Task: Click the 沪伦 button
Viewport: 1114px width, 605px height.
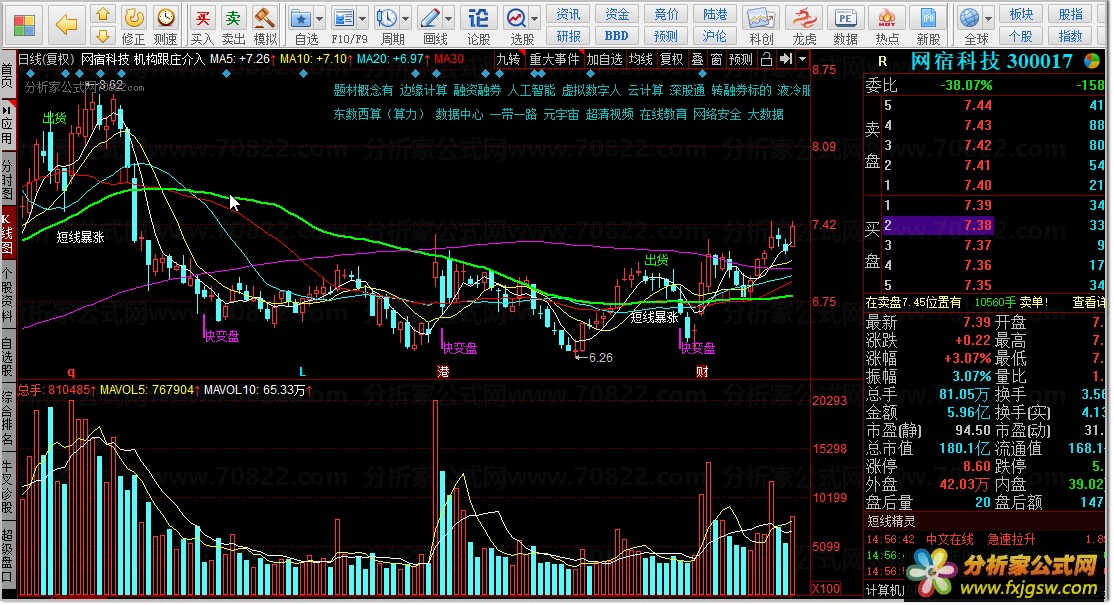Action: (715, 36)
